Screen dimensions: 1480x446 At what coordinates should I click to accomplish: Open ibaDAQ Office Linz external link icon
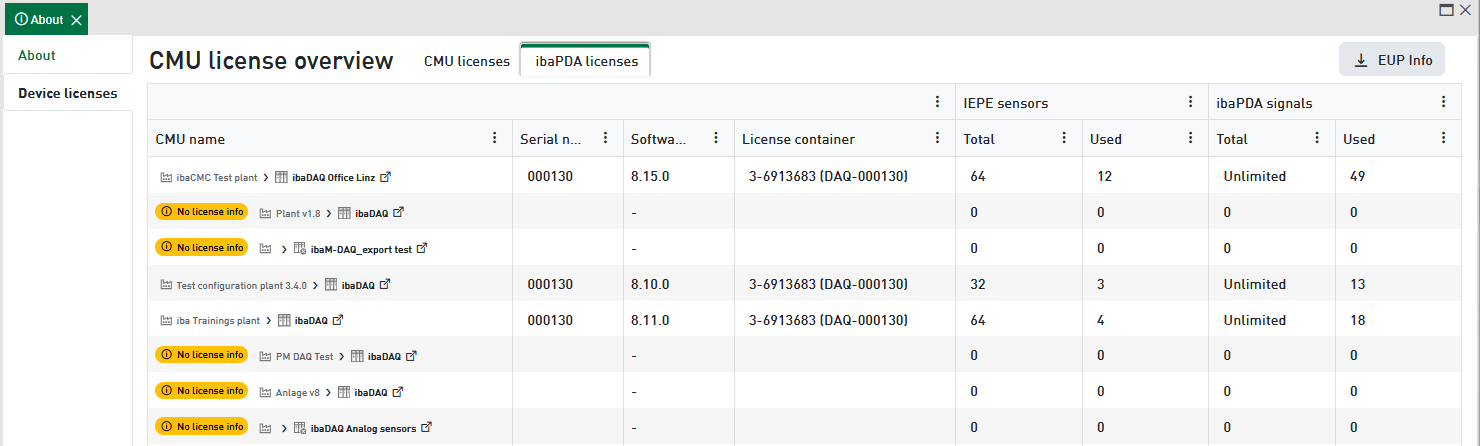386,177
